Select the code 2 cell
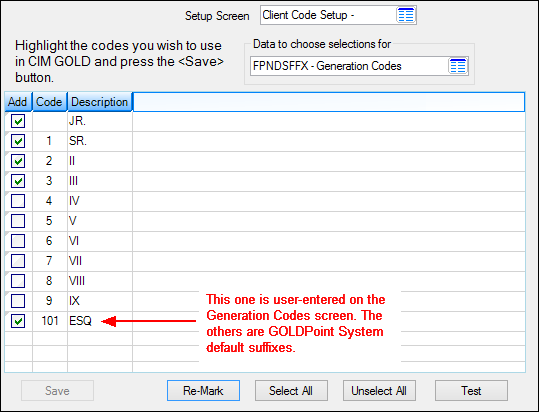Image resolution: width=539 pixels, height=412 pixels. coord(50,161)
